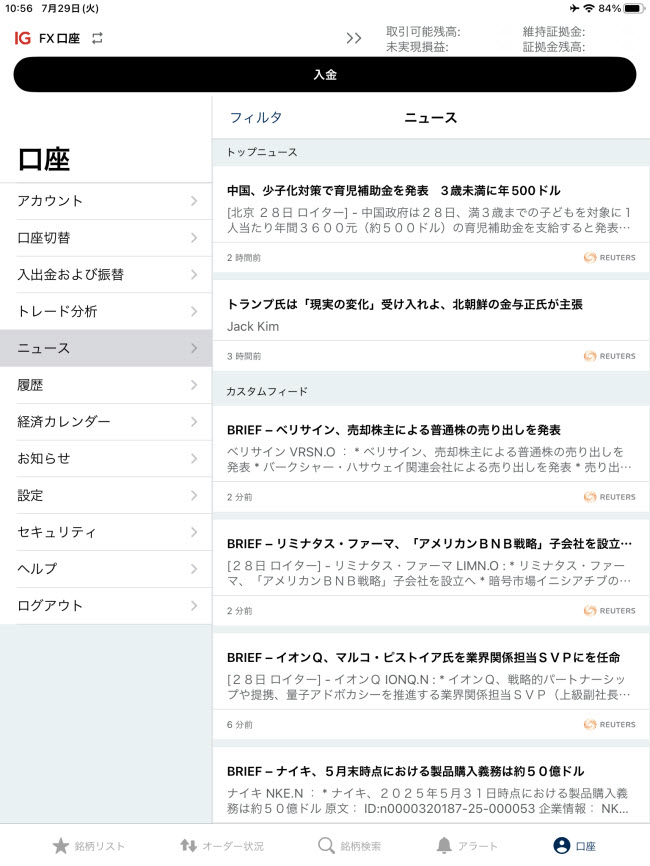650x866 pixels.
Task: Tap the FX口座 account name
Action: [x=59, y=38]
